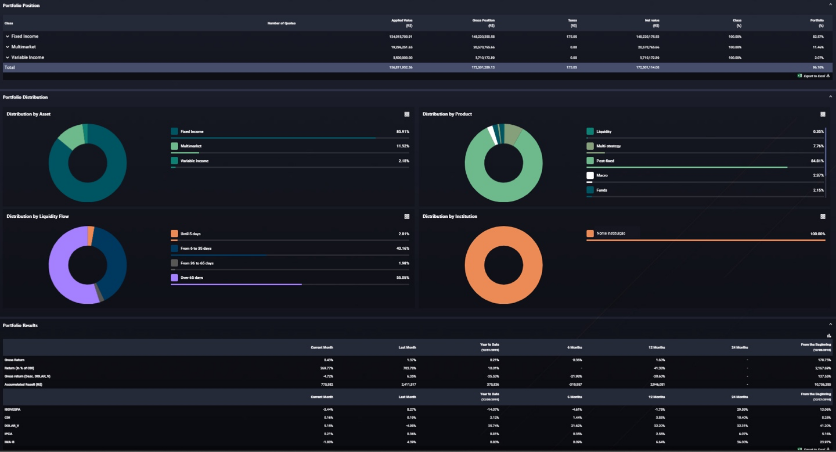Click the From the Beginning header in upper results table
836x452 pixels.
pos(816,347)
